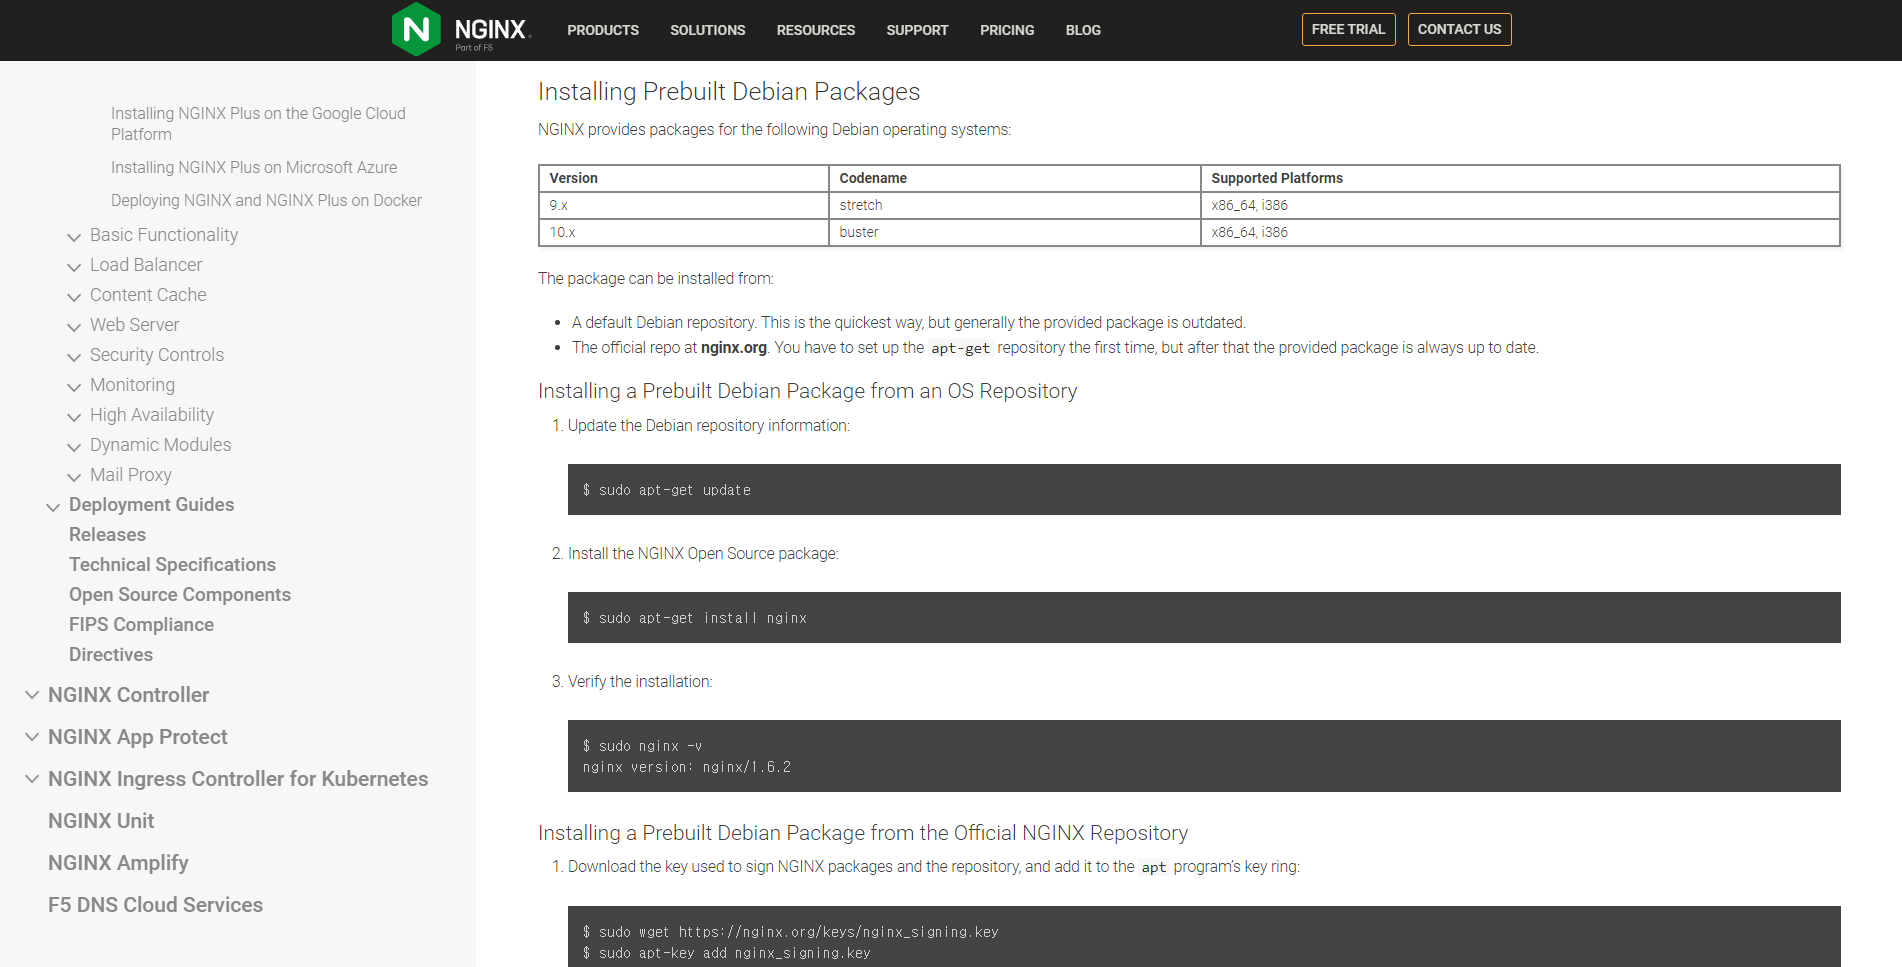
Task: Click heading about installing from an OS Repository
Action: click(807, 391)
